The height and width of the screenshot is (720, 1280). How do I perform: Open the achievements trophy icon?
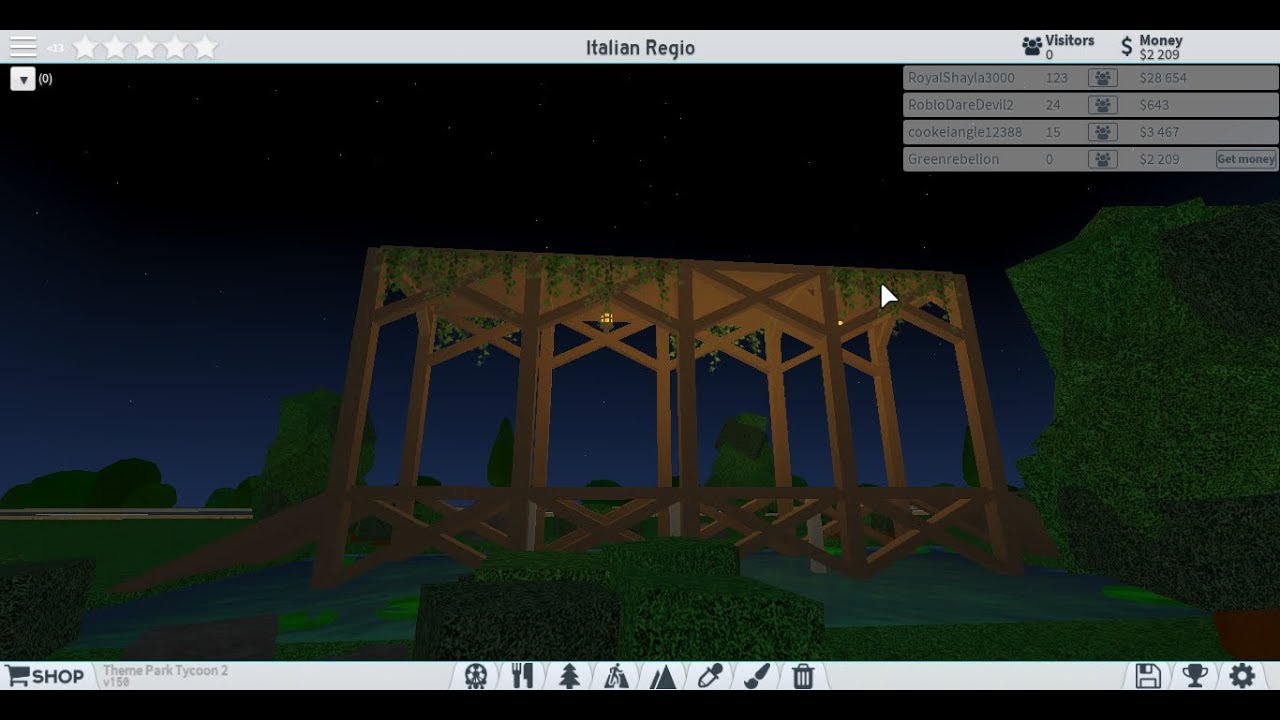pos(1195,676)
